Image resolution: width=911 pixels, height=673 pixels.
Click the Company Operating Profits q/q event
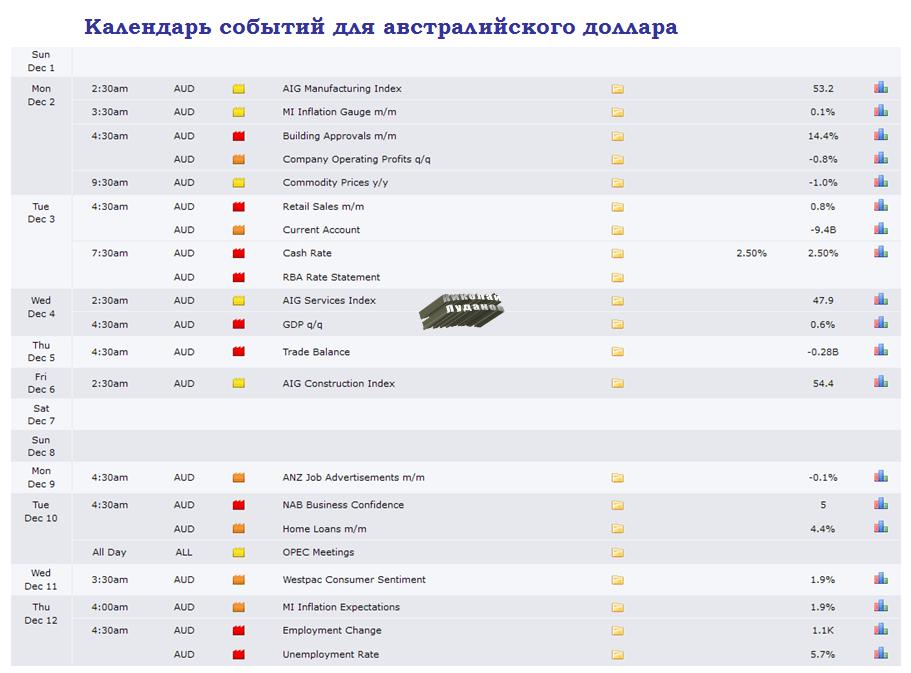click(x=356, y=159)
